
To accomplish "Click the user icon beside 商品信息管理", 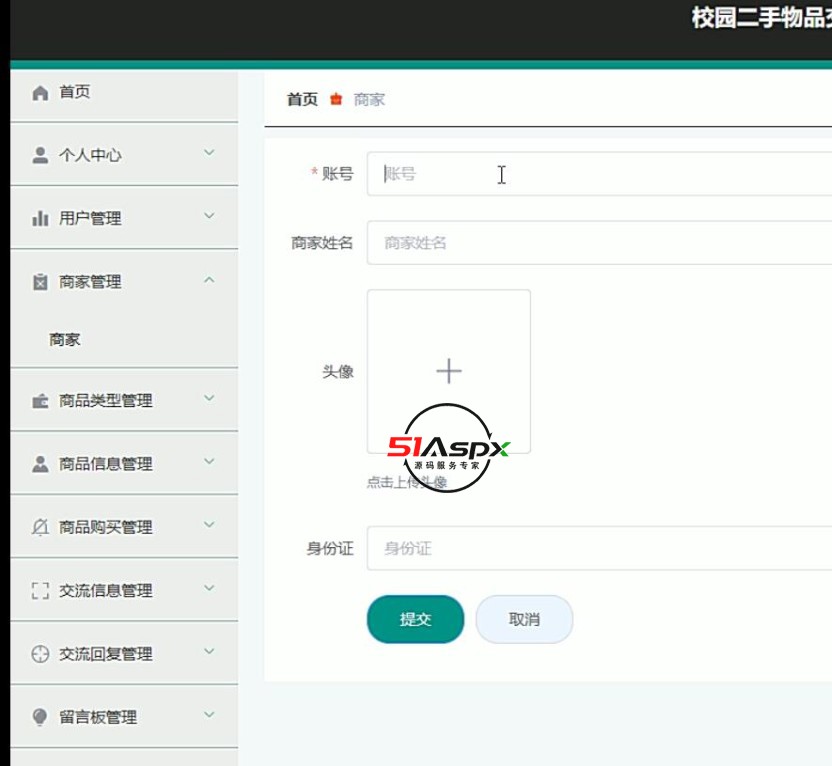I will coord(40,464).
